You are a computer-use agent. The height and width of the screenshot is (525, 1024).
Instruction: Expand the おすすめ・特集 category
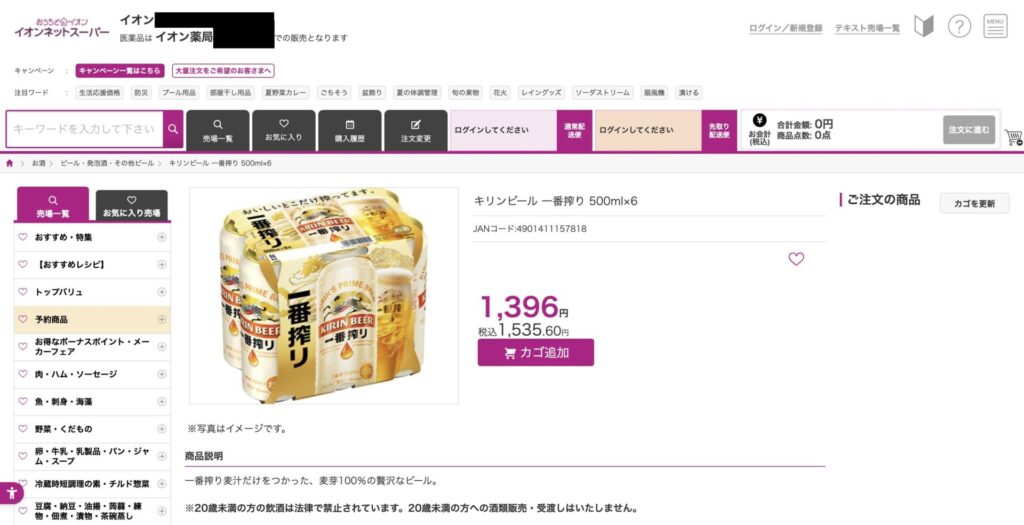161,237
